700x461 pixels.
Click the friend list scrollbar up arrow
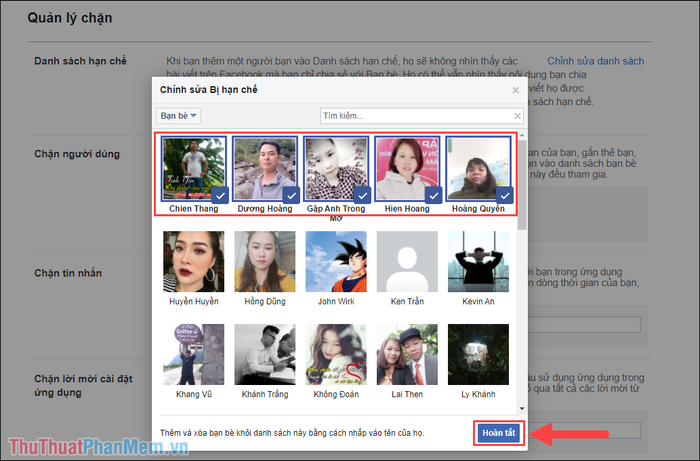[522, 135]
